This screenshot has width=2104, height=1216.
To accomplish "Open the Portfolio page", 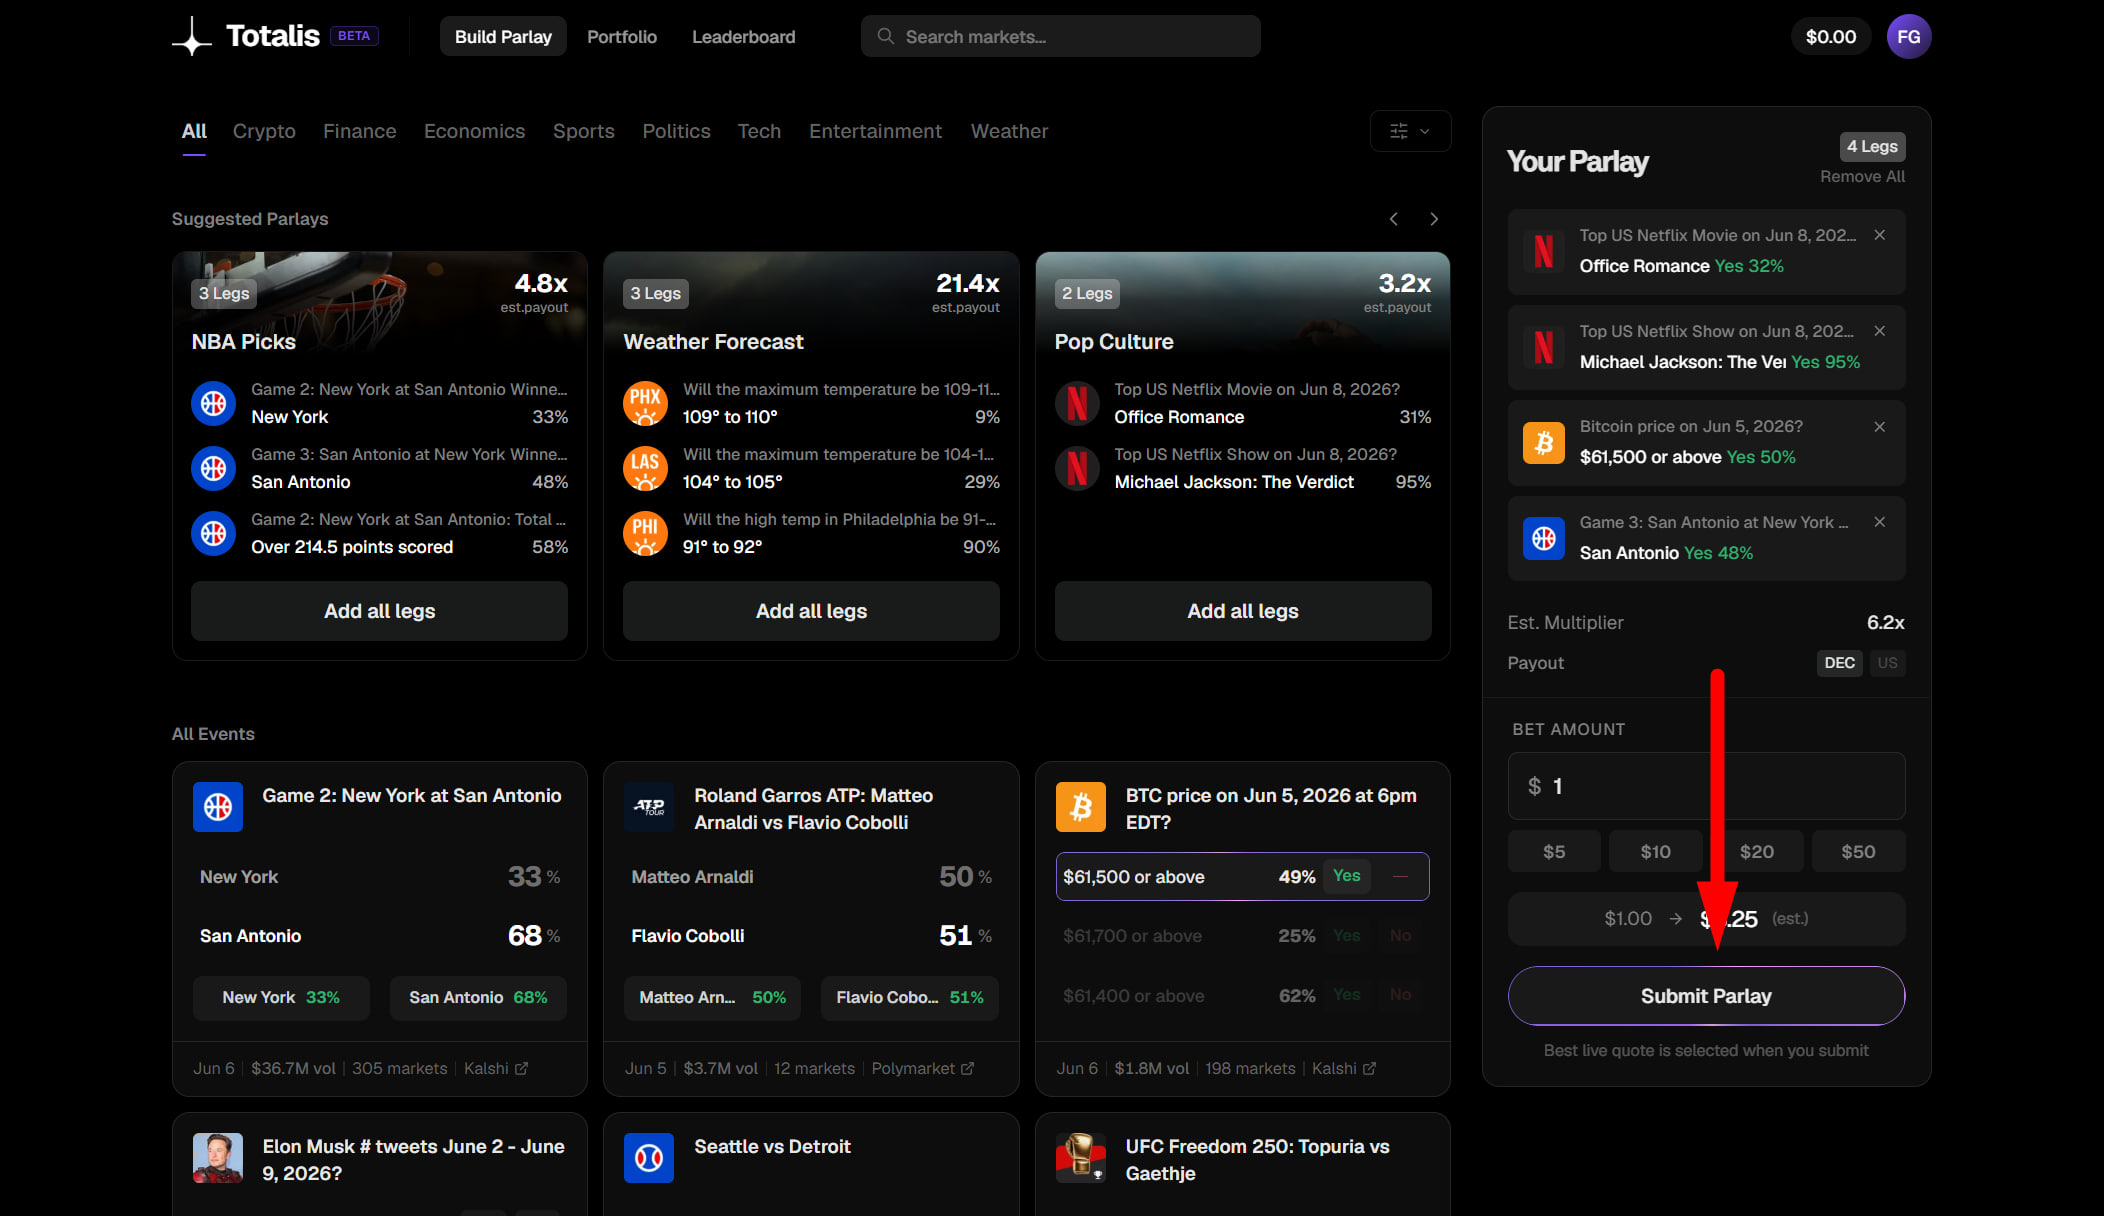I will [x=621, y=37].
